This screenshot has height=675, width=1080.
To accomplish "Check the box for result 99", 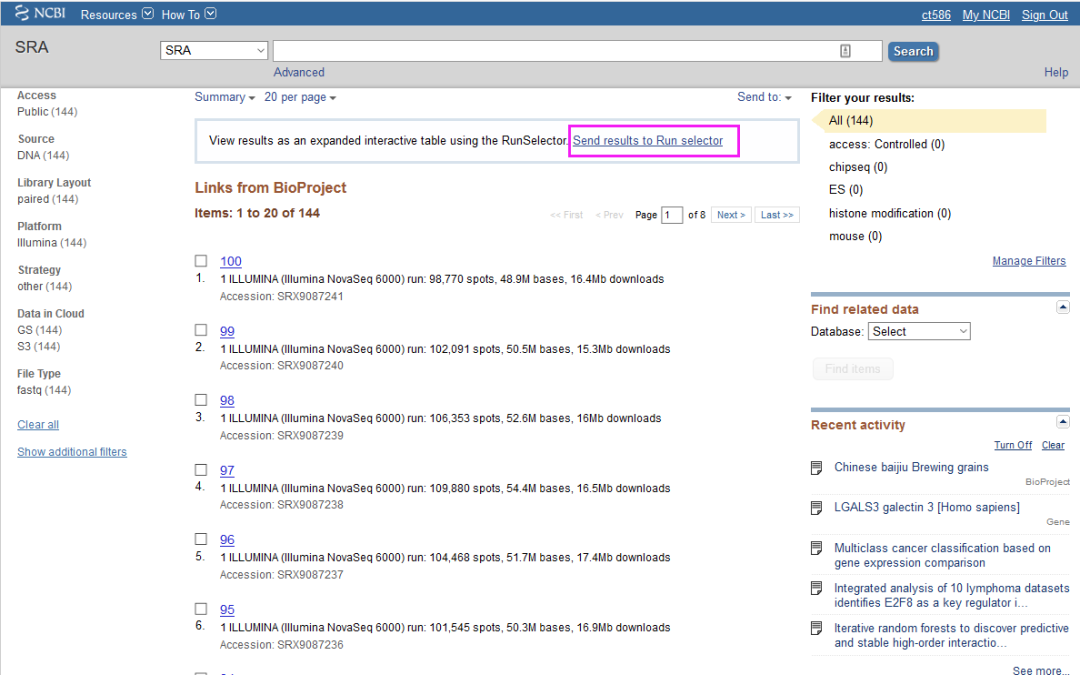I will pos(200,331).
